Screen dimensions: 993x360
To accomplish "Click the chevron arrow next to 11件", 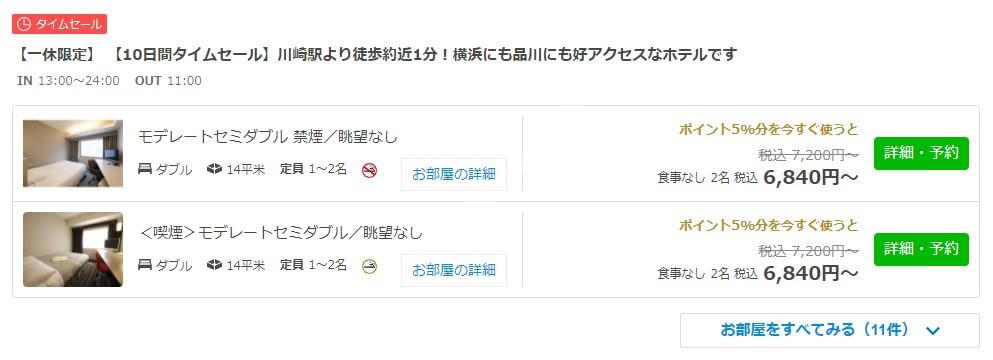I will click(933, 330).
